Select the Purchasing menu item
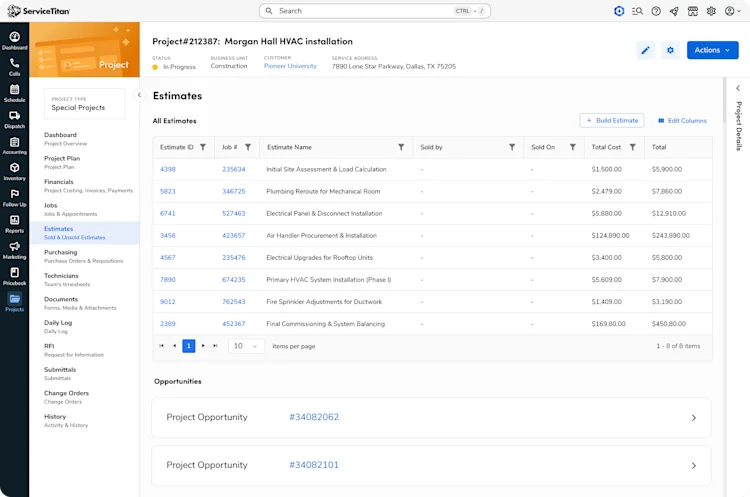750x497 pixels. click(85, 256)
